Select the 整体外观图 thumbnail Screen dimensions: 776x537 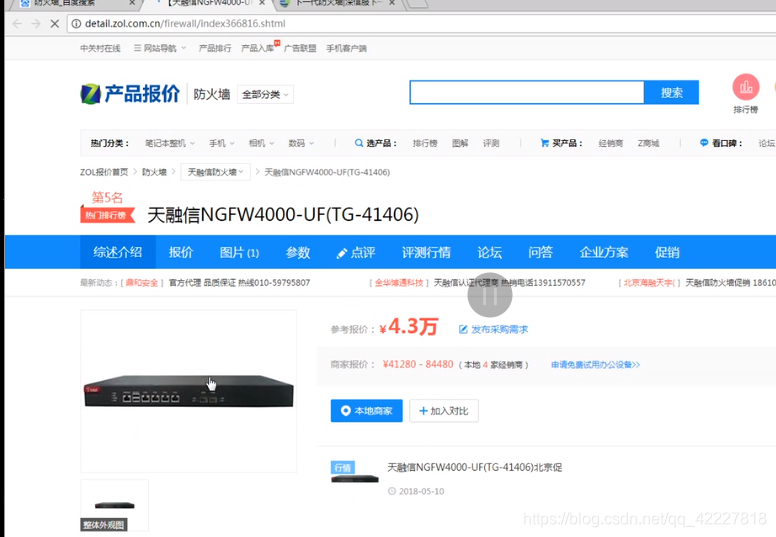pos(114,505)
